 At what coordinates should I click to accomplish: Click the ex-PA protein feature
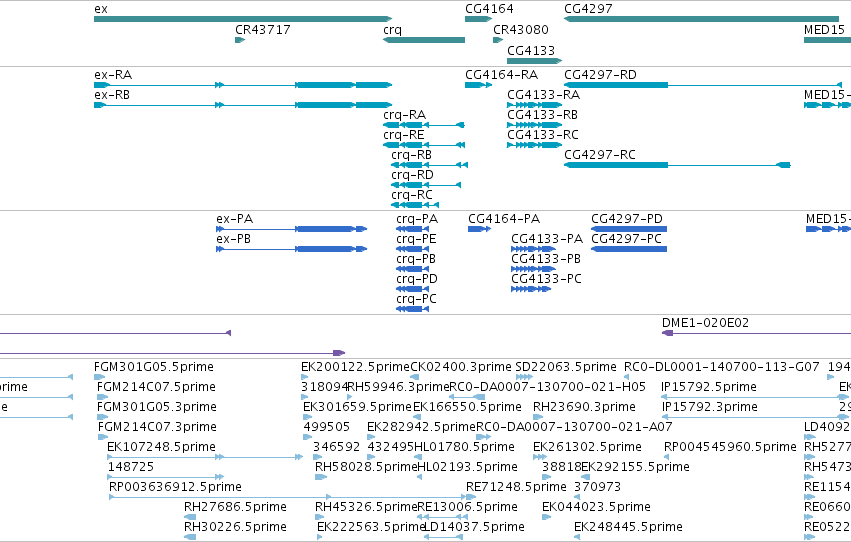click(291, 229)
